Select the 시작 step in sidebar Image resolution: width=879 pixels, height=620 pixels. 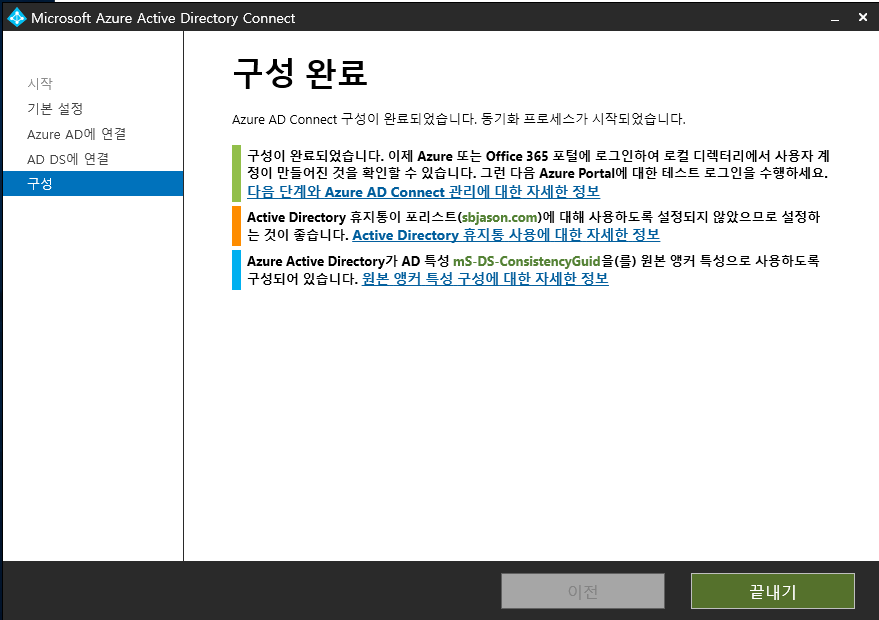tap(40, 84)
